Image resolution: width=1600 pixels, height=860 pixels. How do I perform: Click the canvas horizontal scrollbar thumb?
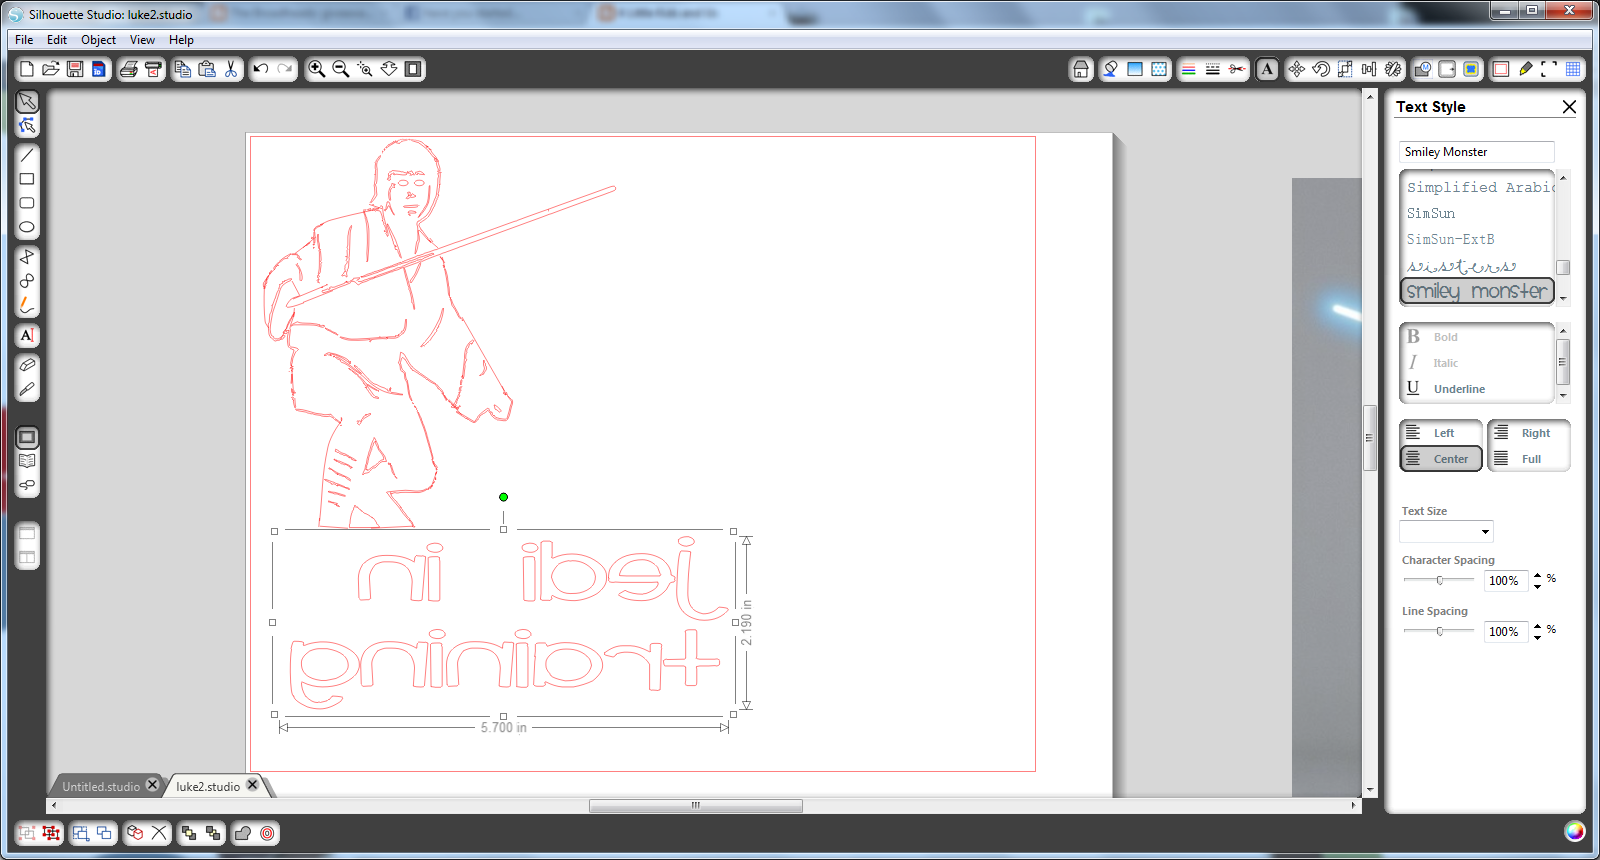point(696,805)
